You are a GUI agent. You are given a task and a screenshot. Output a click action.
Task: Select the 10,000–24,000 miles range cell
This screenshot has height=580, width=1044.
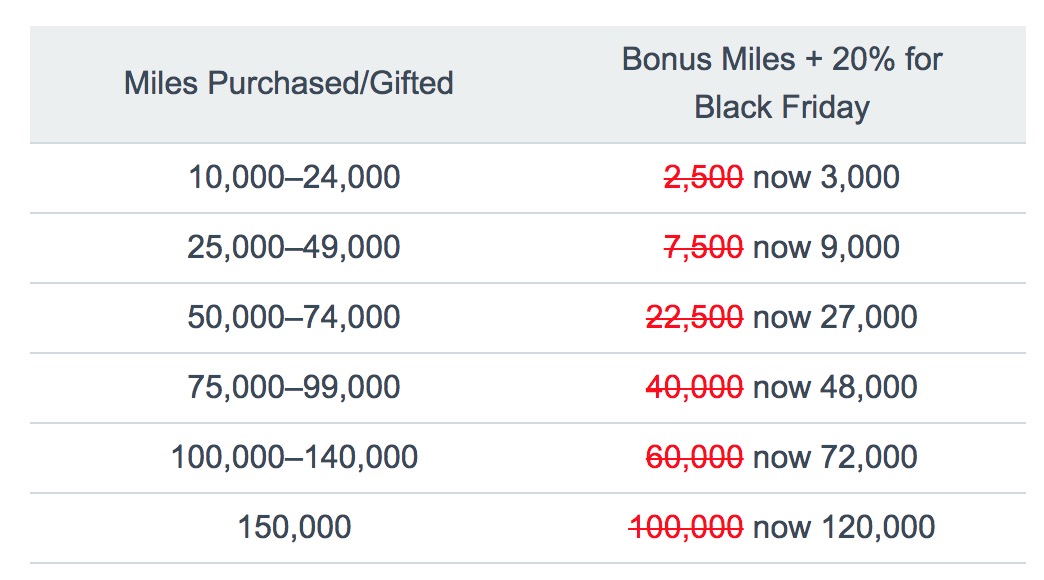(293, 178)
